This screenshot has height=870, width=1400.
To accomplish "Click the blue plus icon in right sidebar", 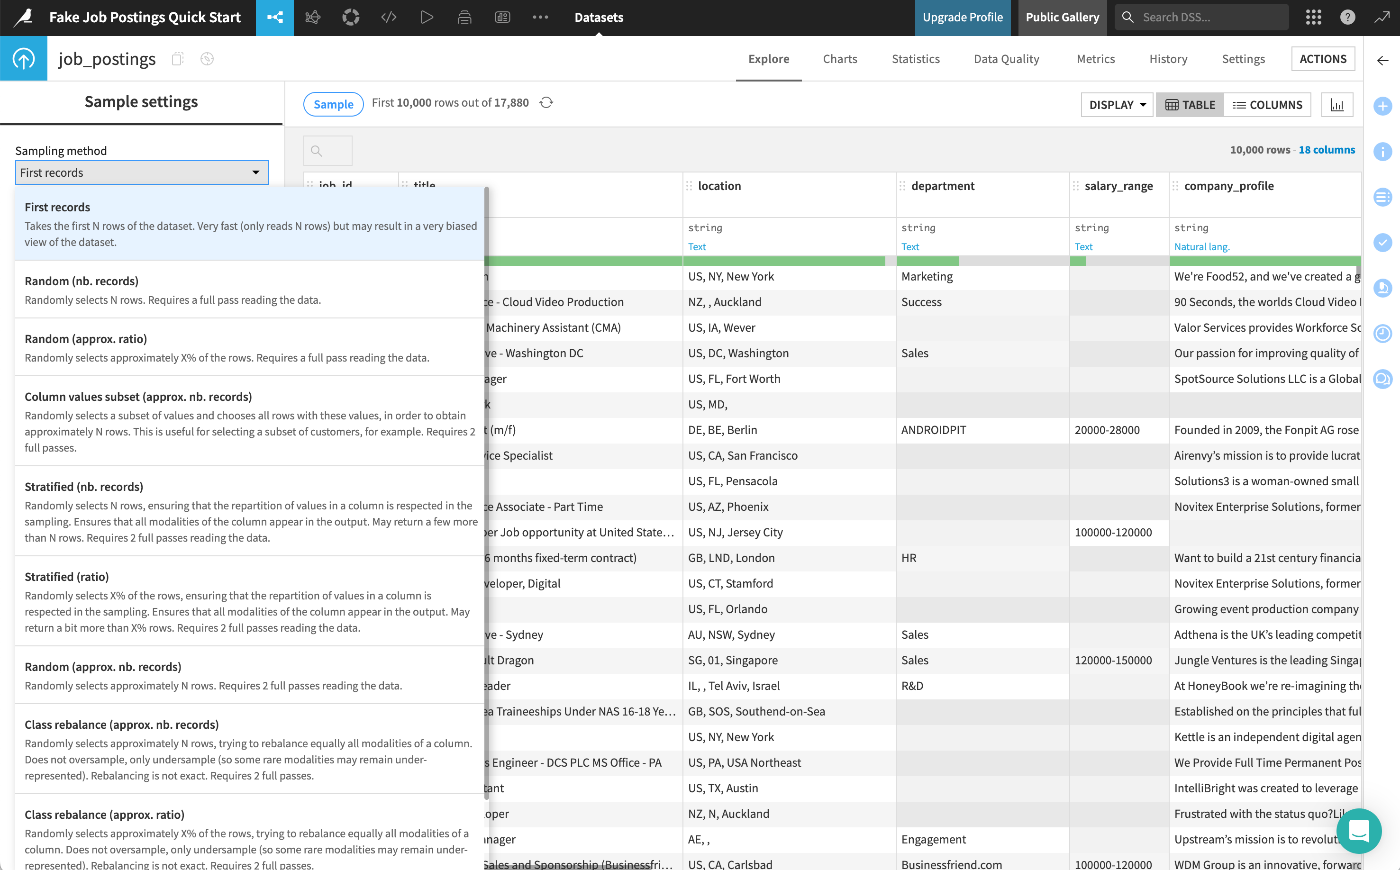I will [1383, 106].
